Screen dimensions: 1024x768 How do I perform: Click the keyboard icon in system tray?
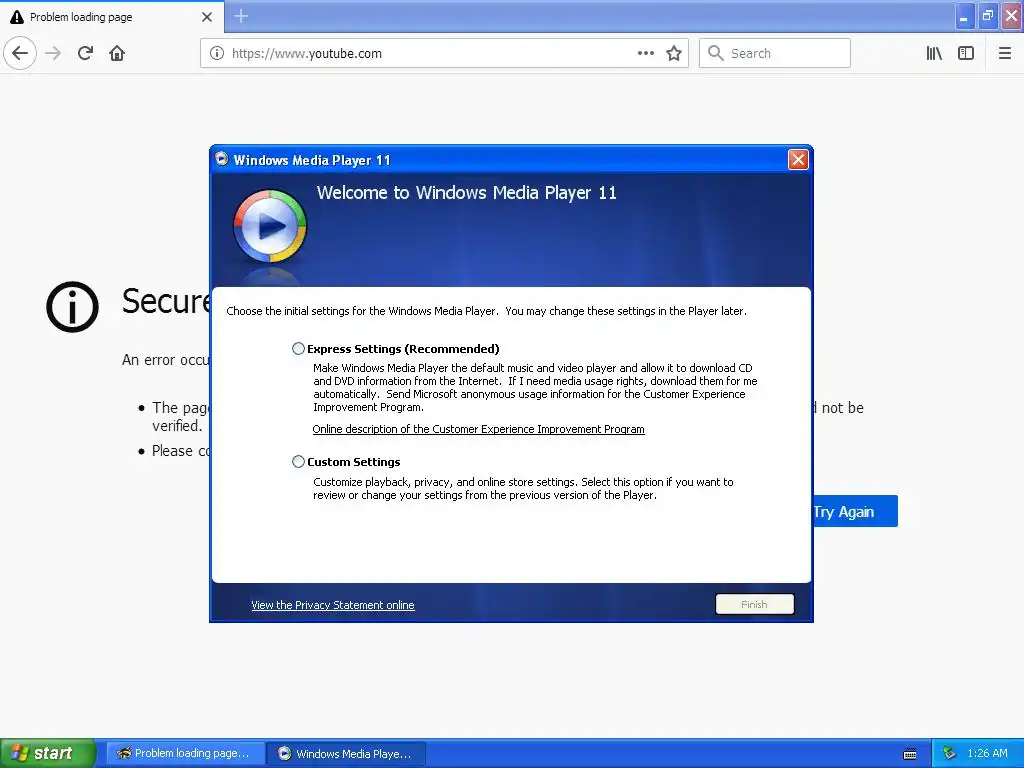pos(909,754)
